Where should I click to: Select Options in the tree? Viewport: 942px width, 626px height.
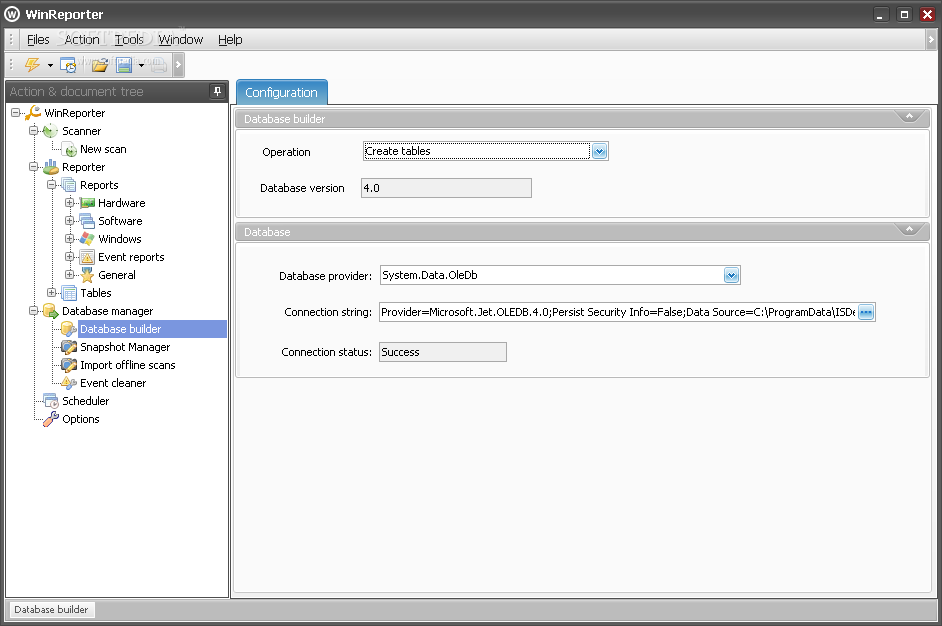(81, 419)
